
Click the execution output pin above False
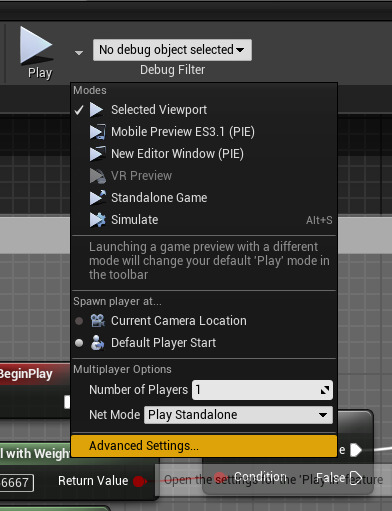coord(356,450)
